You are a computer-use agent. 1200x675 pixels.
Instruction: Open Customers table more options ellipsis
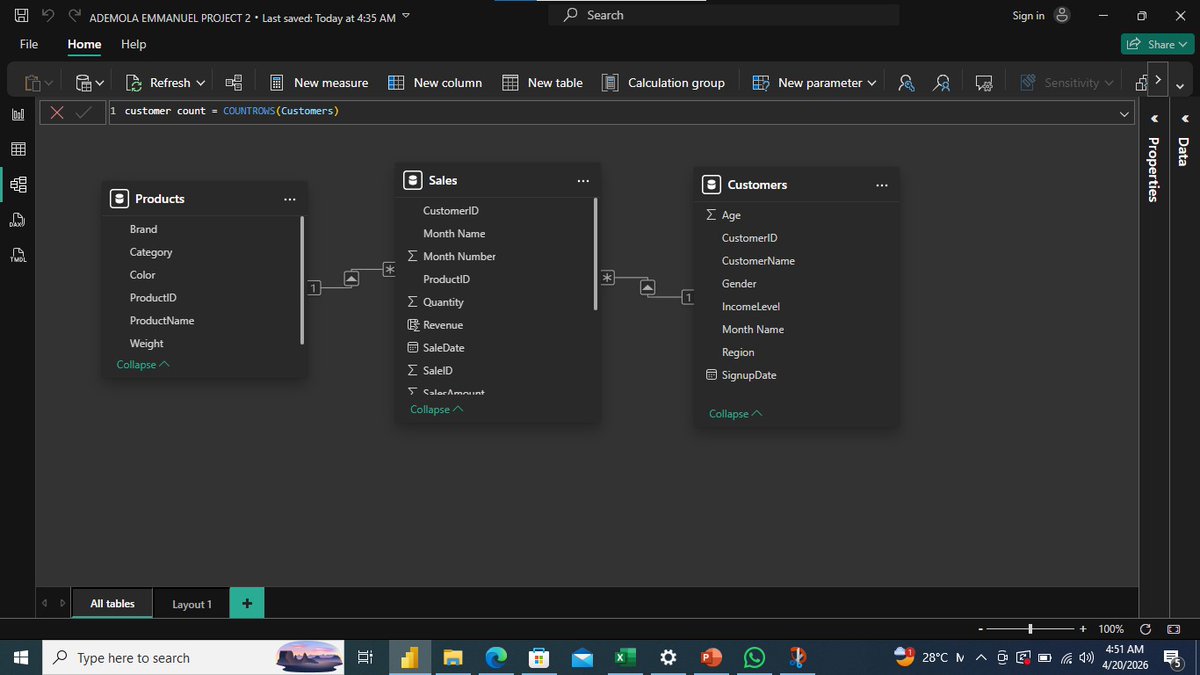click(881, 185)
